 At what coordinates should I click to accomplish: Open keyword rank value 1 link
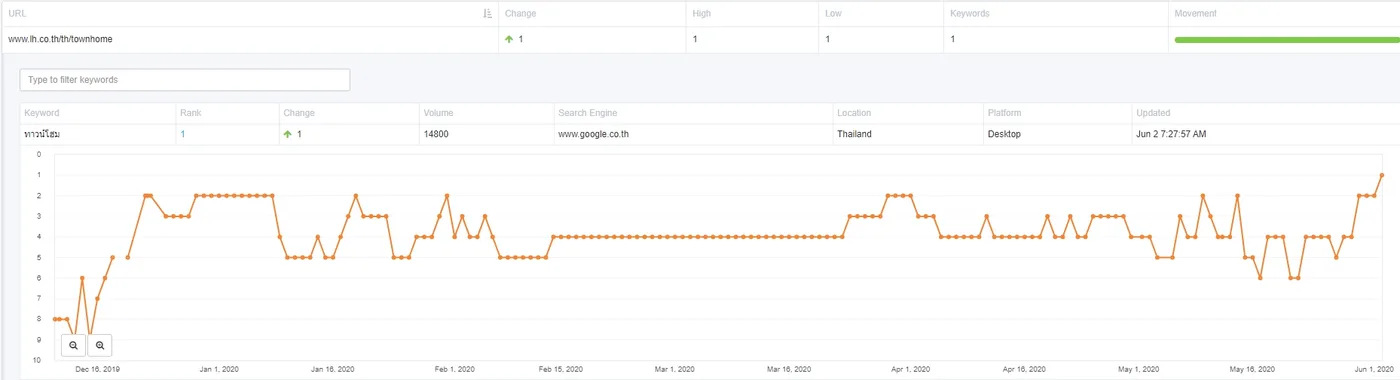[x=183, y=134]
